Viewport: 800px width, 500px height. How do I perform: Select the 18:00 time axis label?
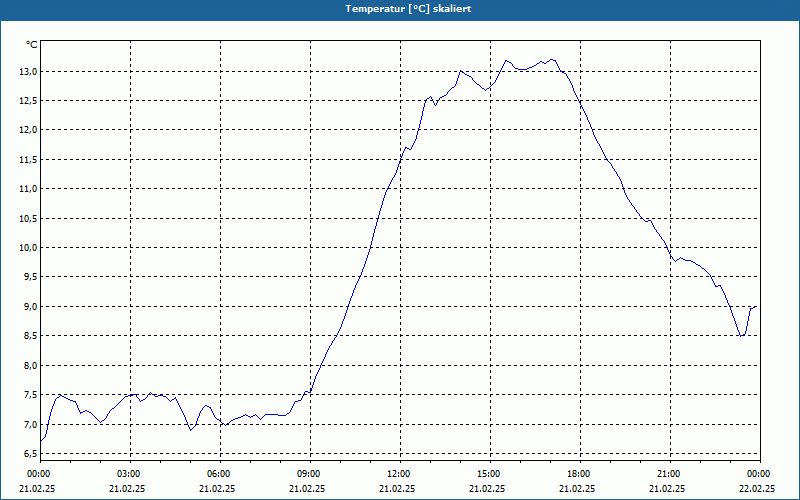pyautogui.click(x=580, y=474)
